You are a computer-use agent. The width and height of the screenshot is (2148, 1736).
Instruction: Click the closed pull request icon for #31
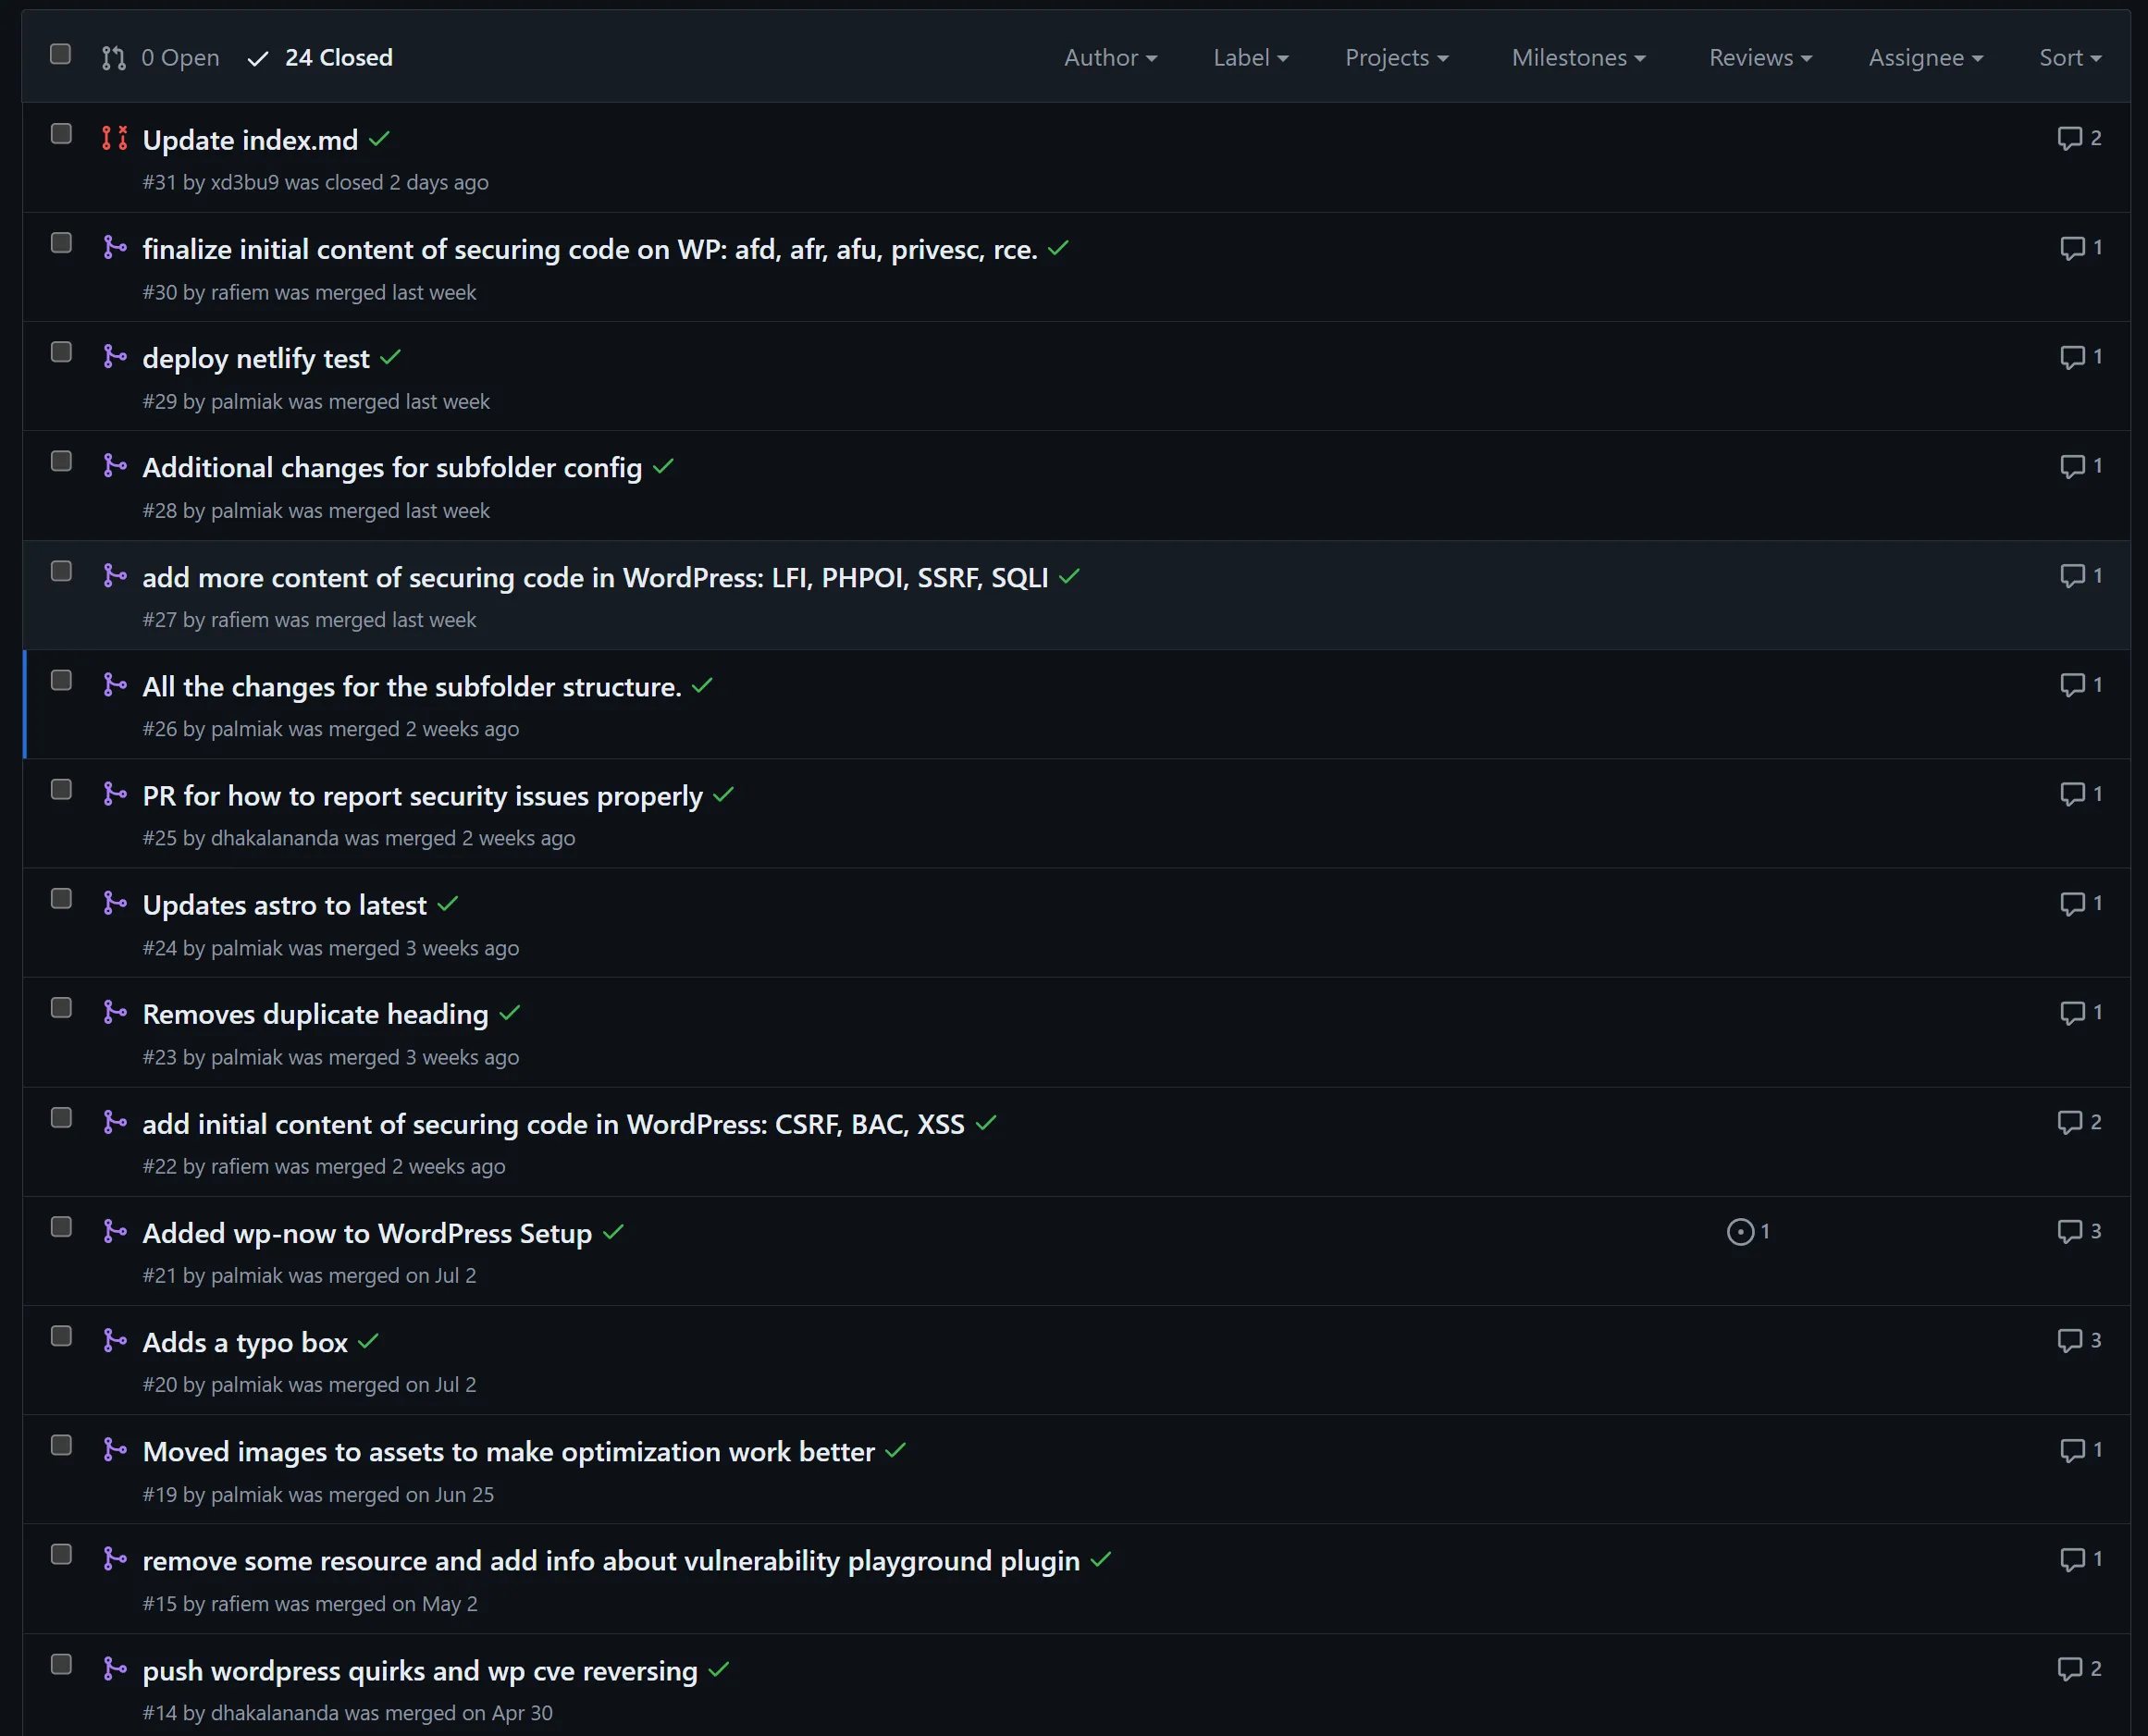[x=115, y=138]
